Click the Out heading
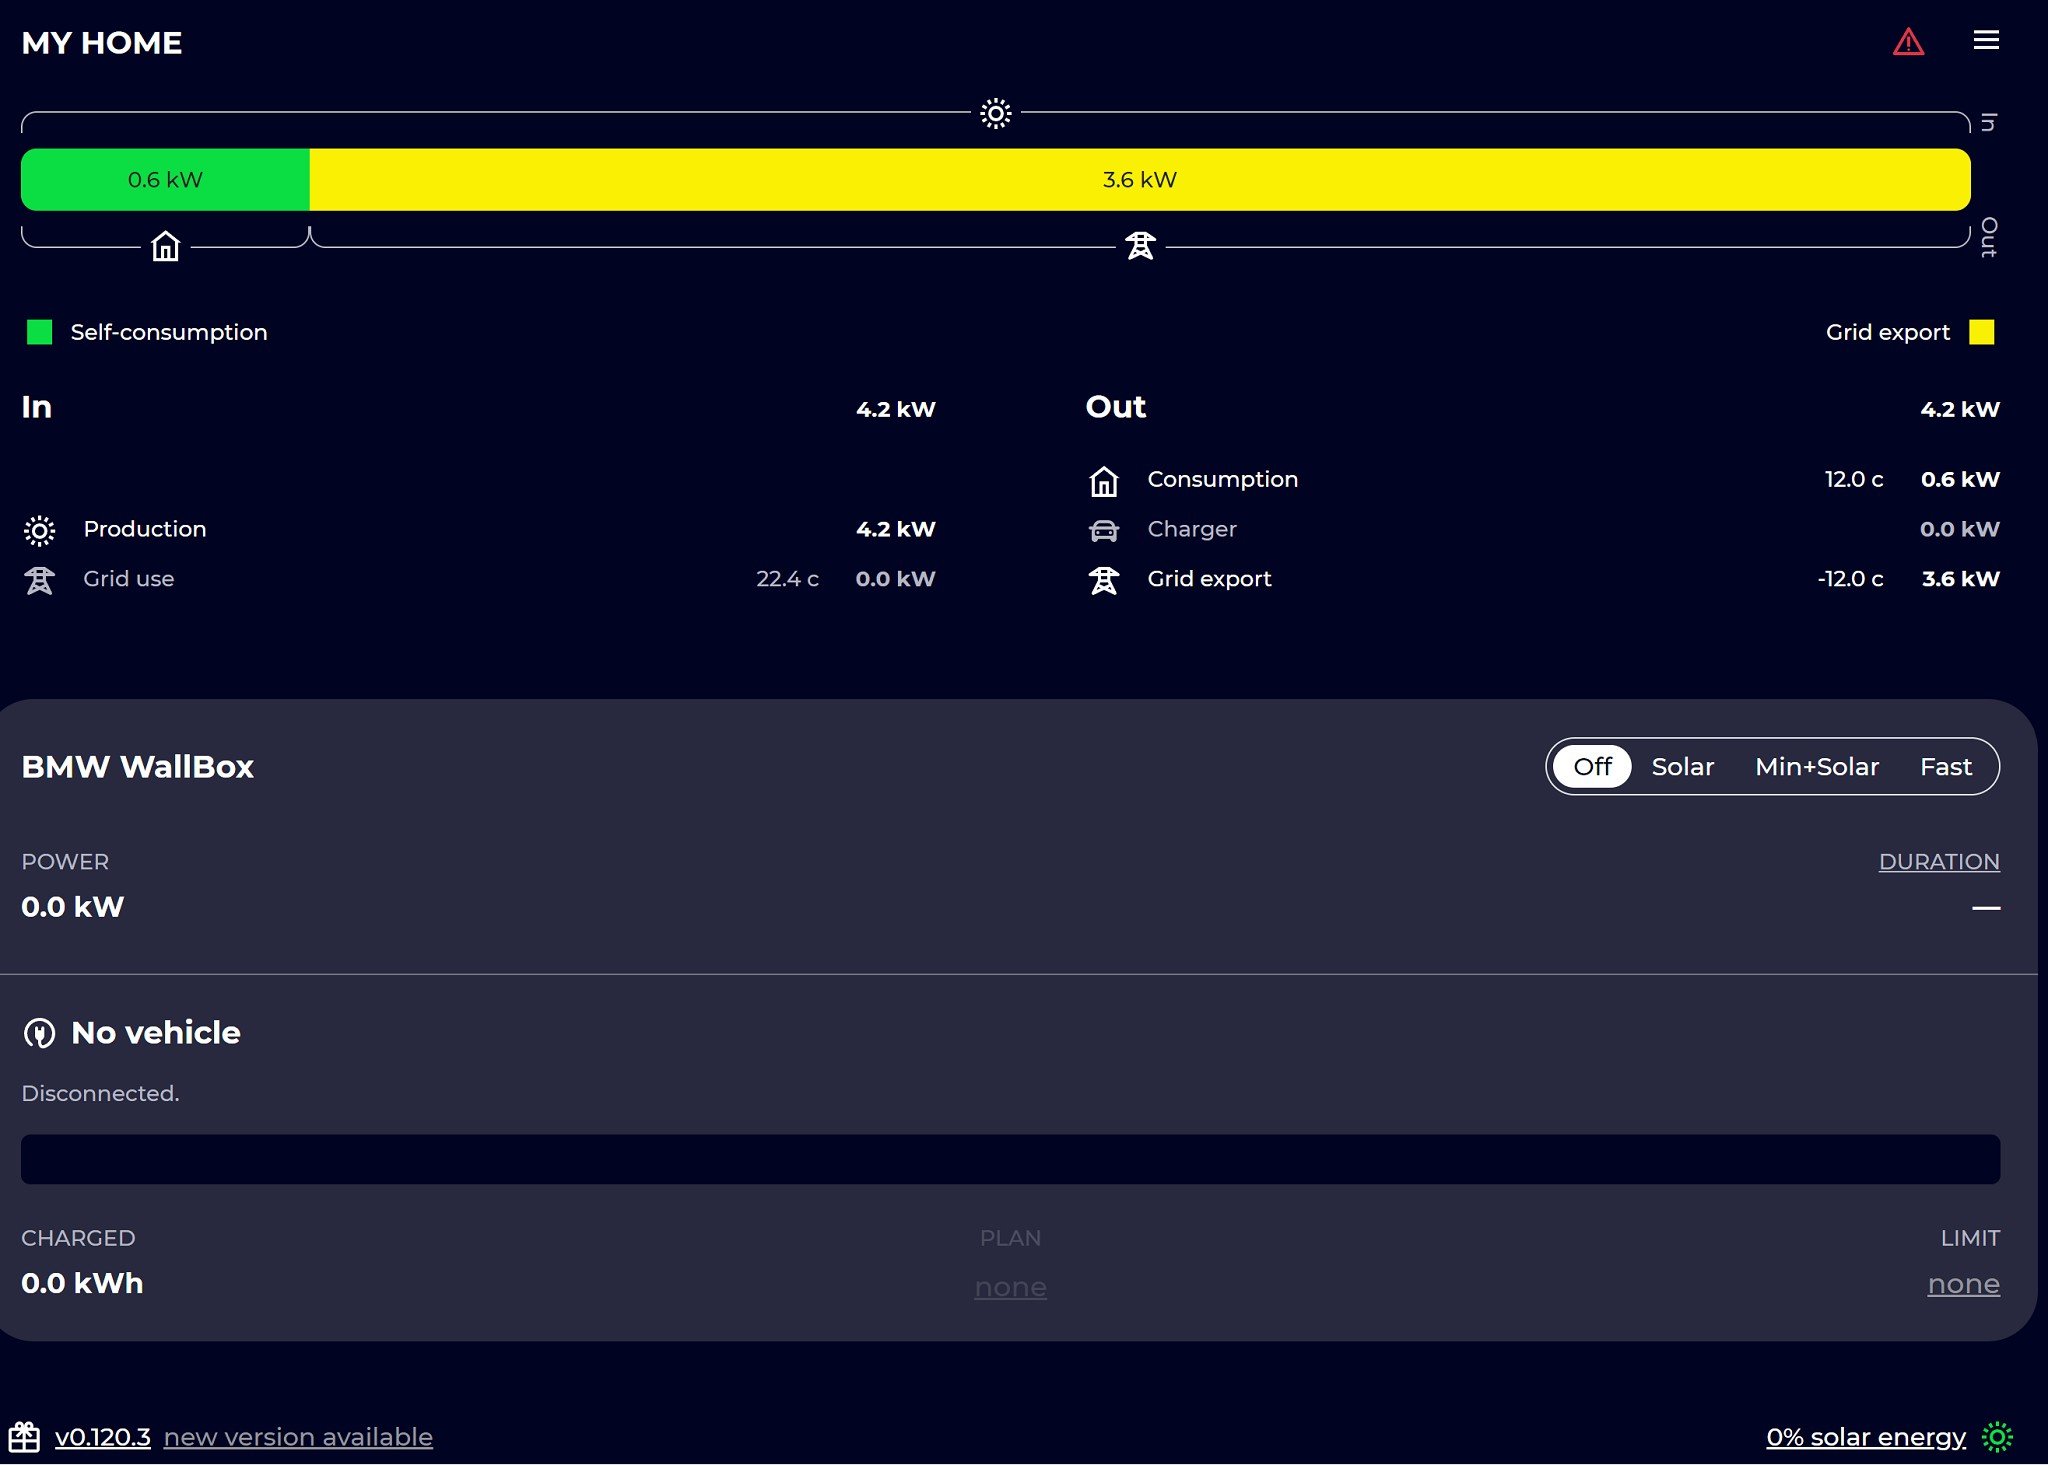Screen dimensions: 2048x1465 (x=1115, y=407)
